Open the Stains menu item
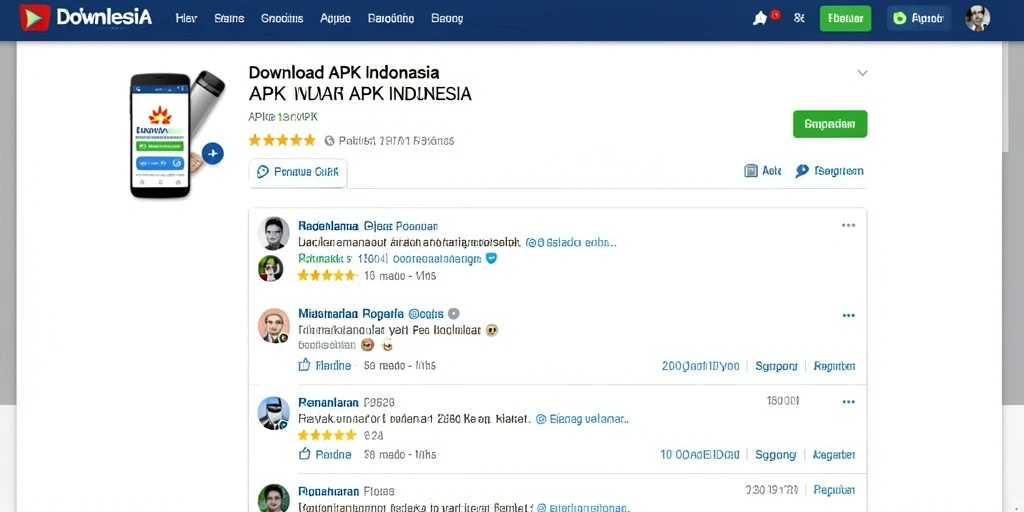The height and width of the screenshot is (512, 1024). [x=229, y=18]
